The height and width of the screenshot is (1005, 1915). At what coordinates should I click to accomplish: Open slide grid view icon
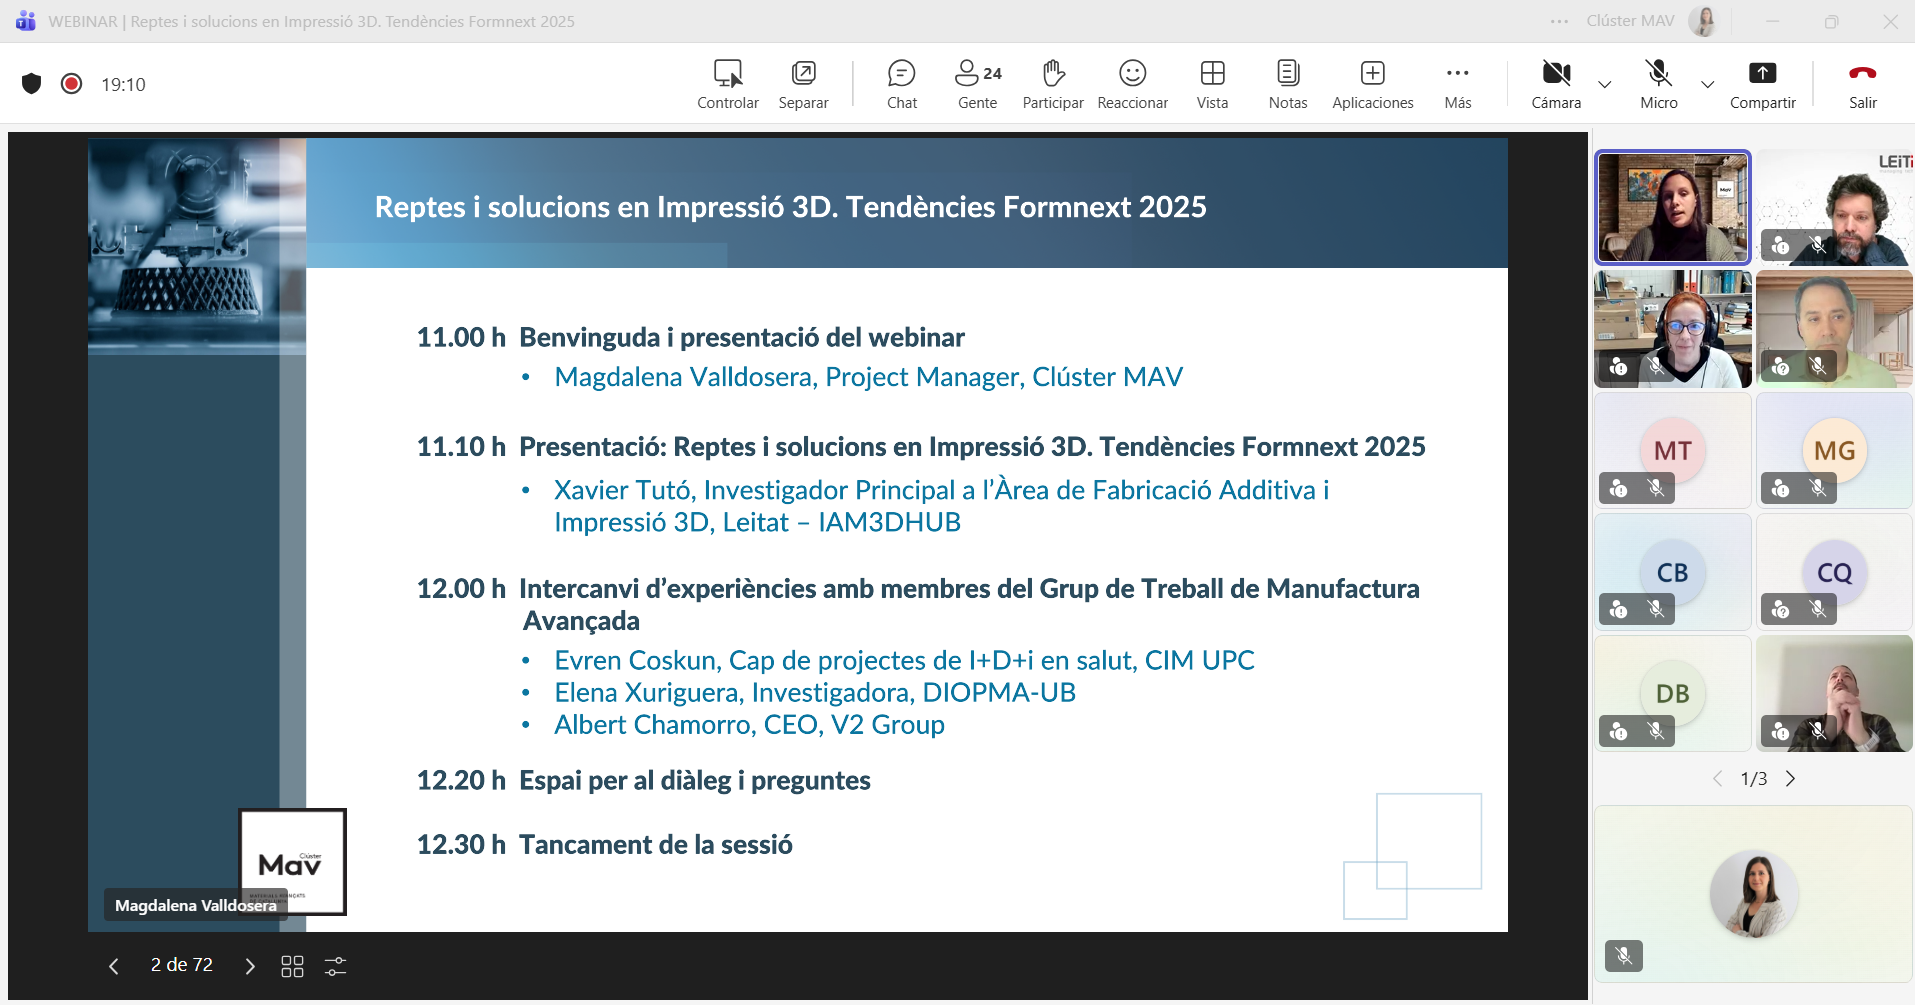[292, 966]
